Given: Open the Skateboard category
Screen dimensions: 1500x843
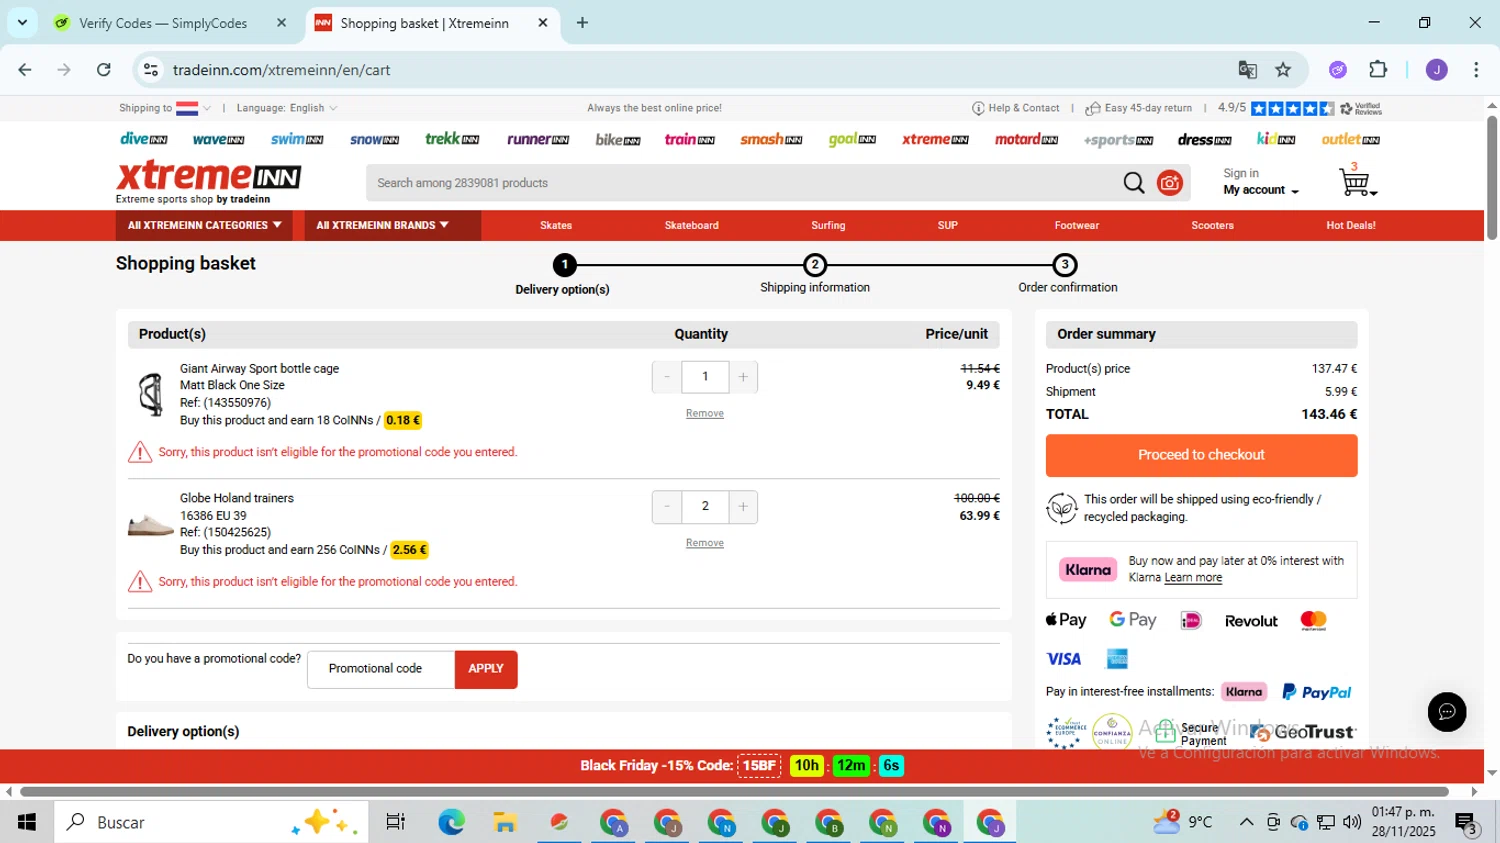Looking at the screenshot, I should tap(692, 225).
